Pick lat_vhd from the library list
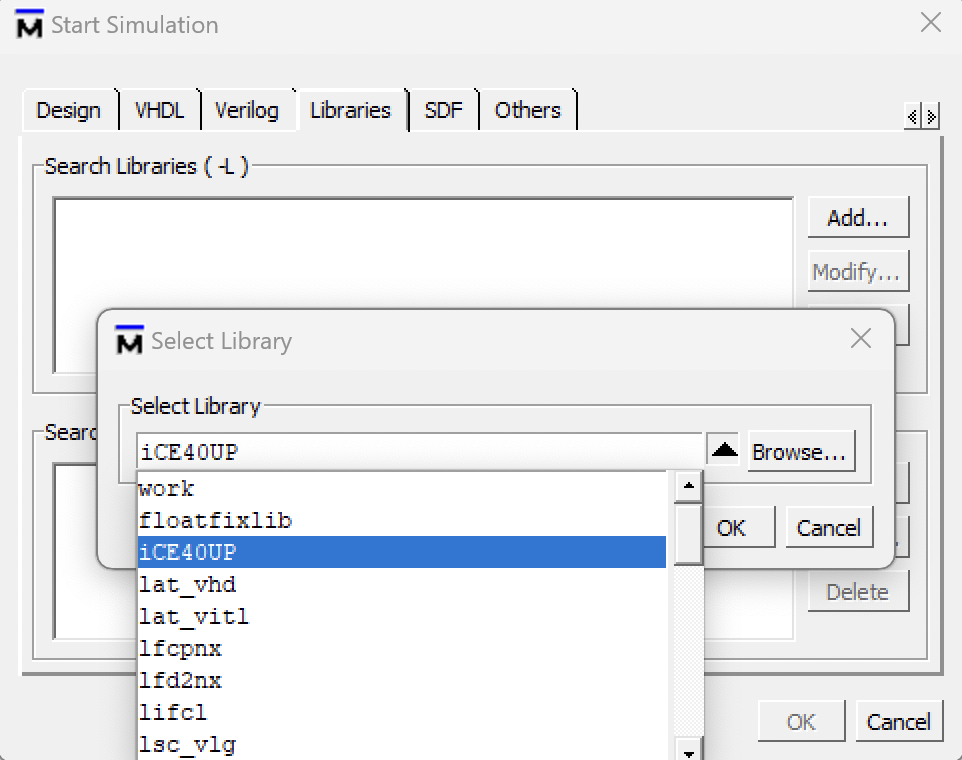Image resolution: width=962 pixels, height=760 pixels. pos(402,585)
